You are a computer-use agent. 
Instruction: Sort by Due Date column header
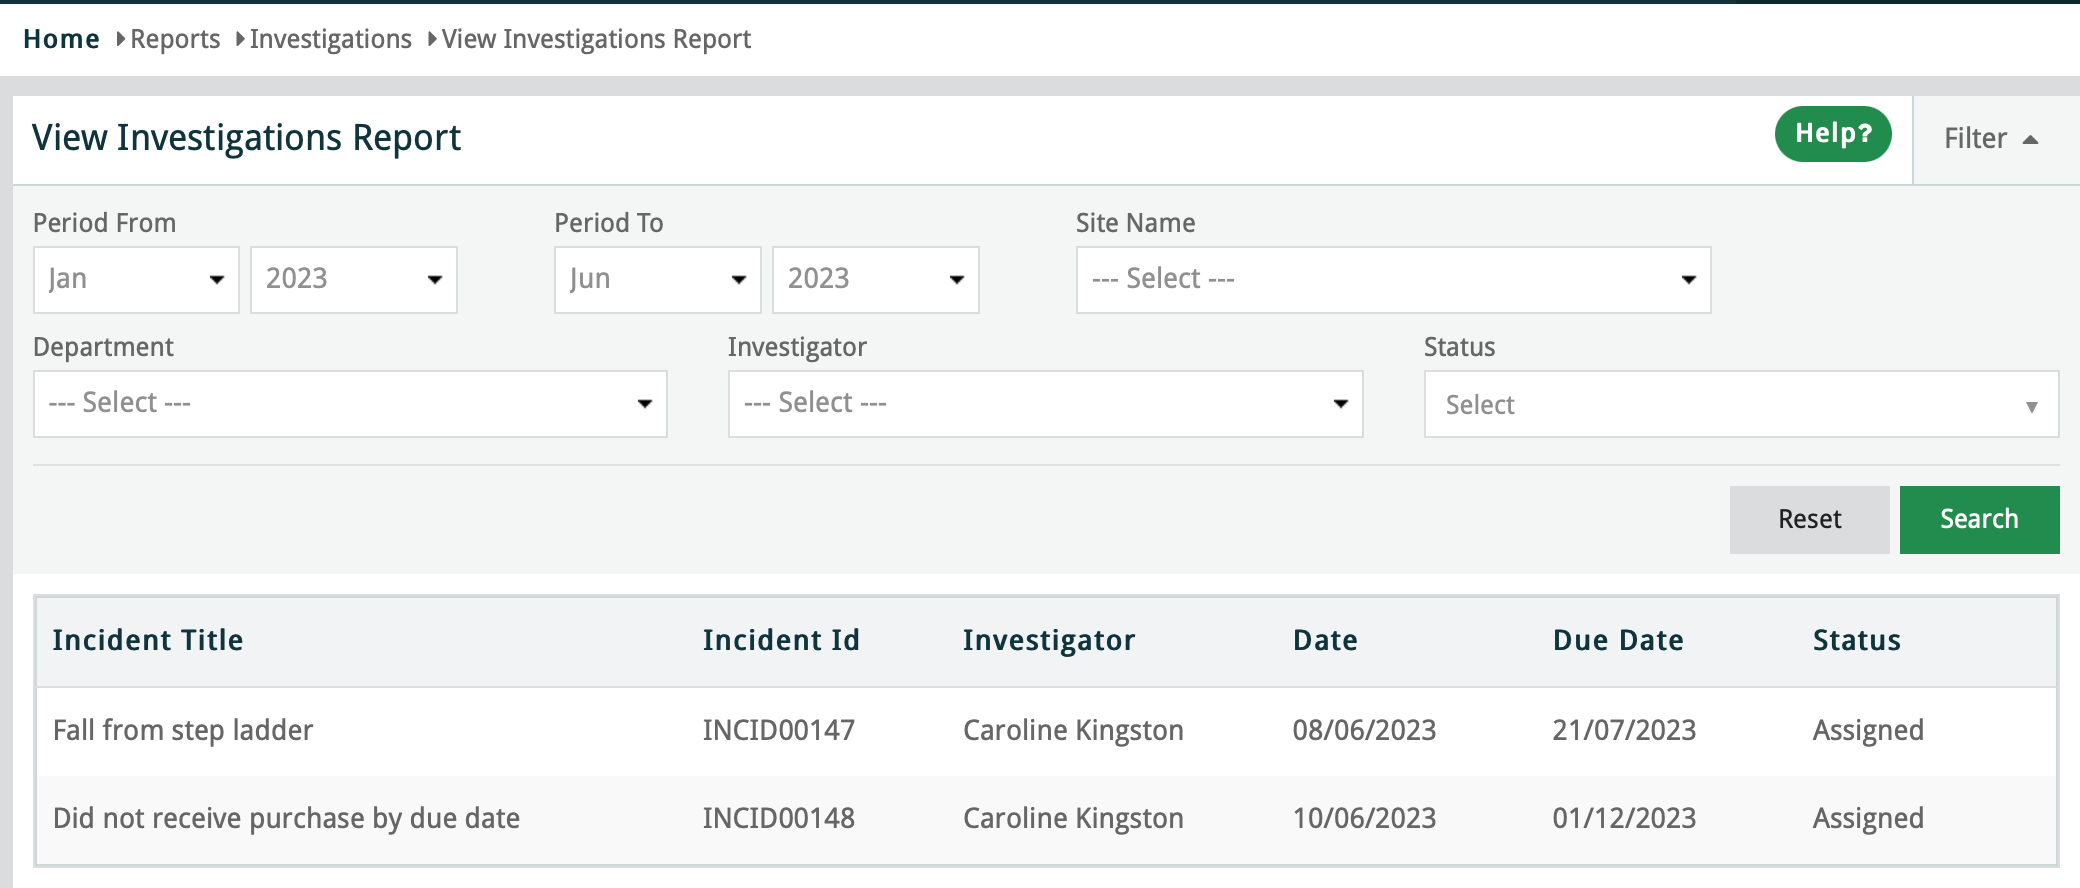point(1617,641)
